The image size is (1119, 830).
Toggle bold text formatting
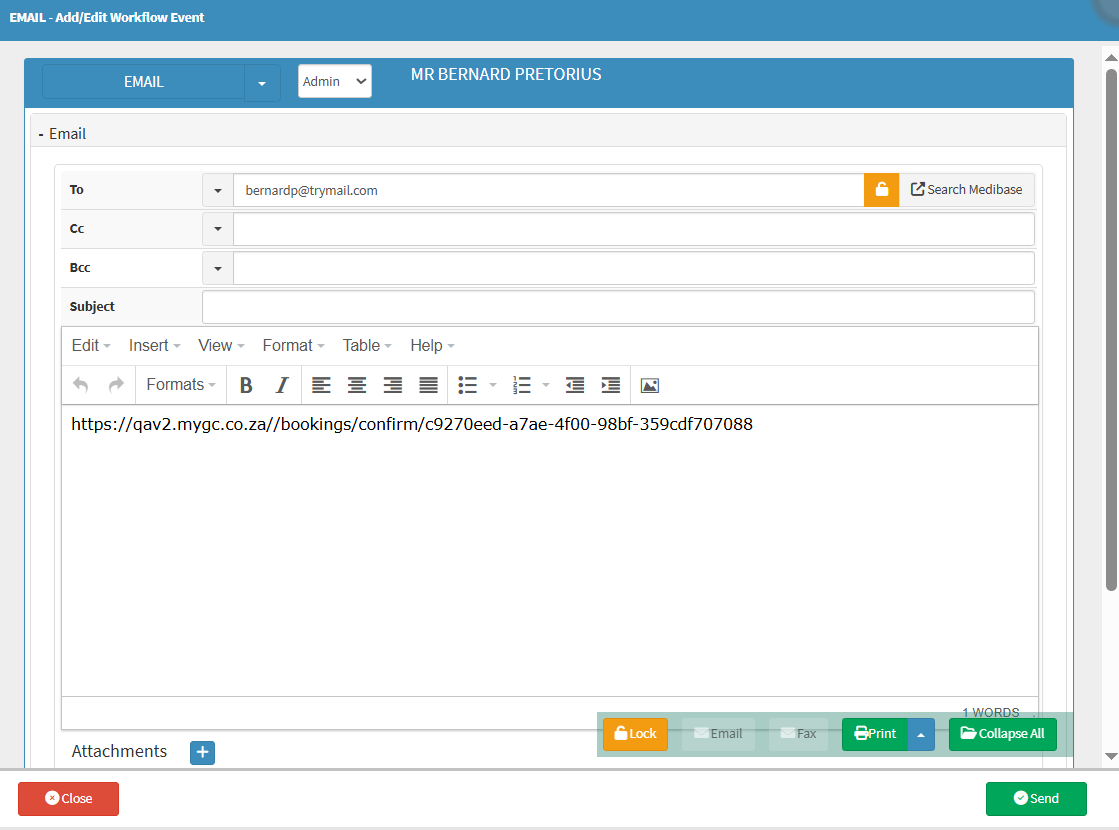pos(246,385)
